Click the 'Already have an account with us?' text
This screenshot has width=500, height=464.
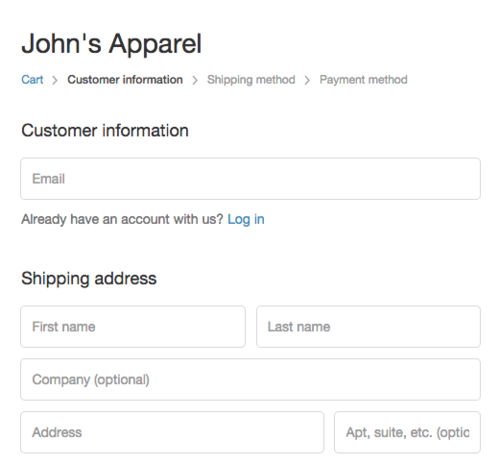click(122, 219)
